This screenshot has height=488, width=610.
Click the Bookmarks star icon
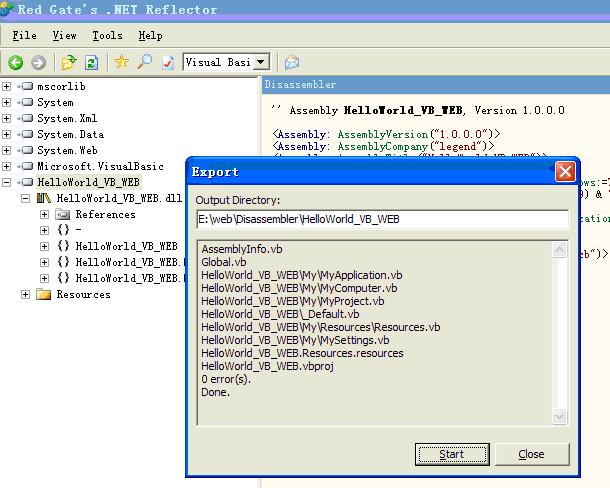[122, 62]
